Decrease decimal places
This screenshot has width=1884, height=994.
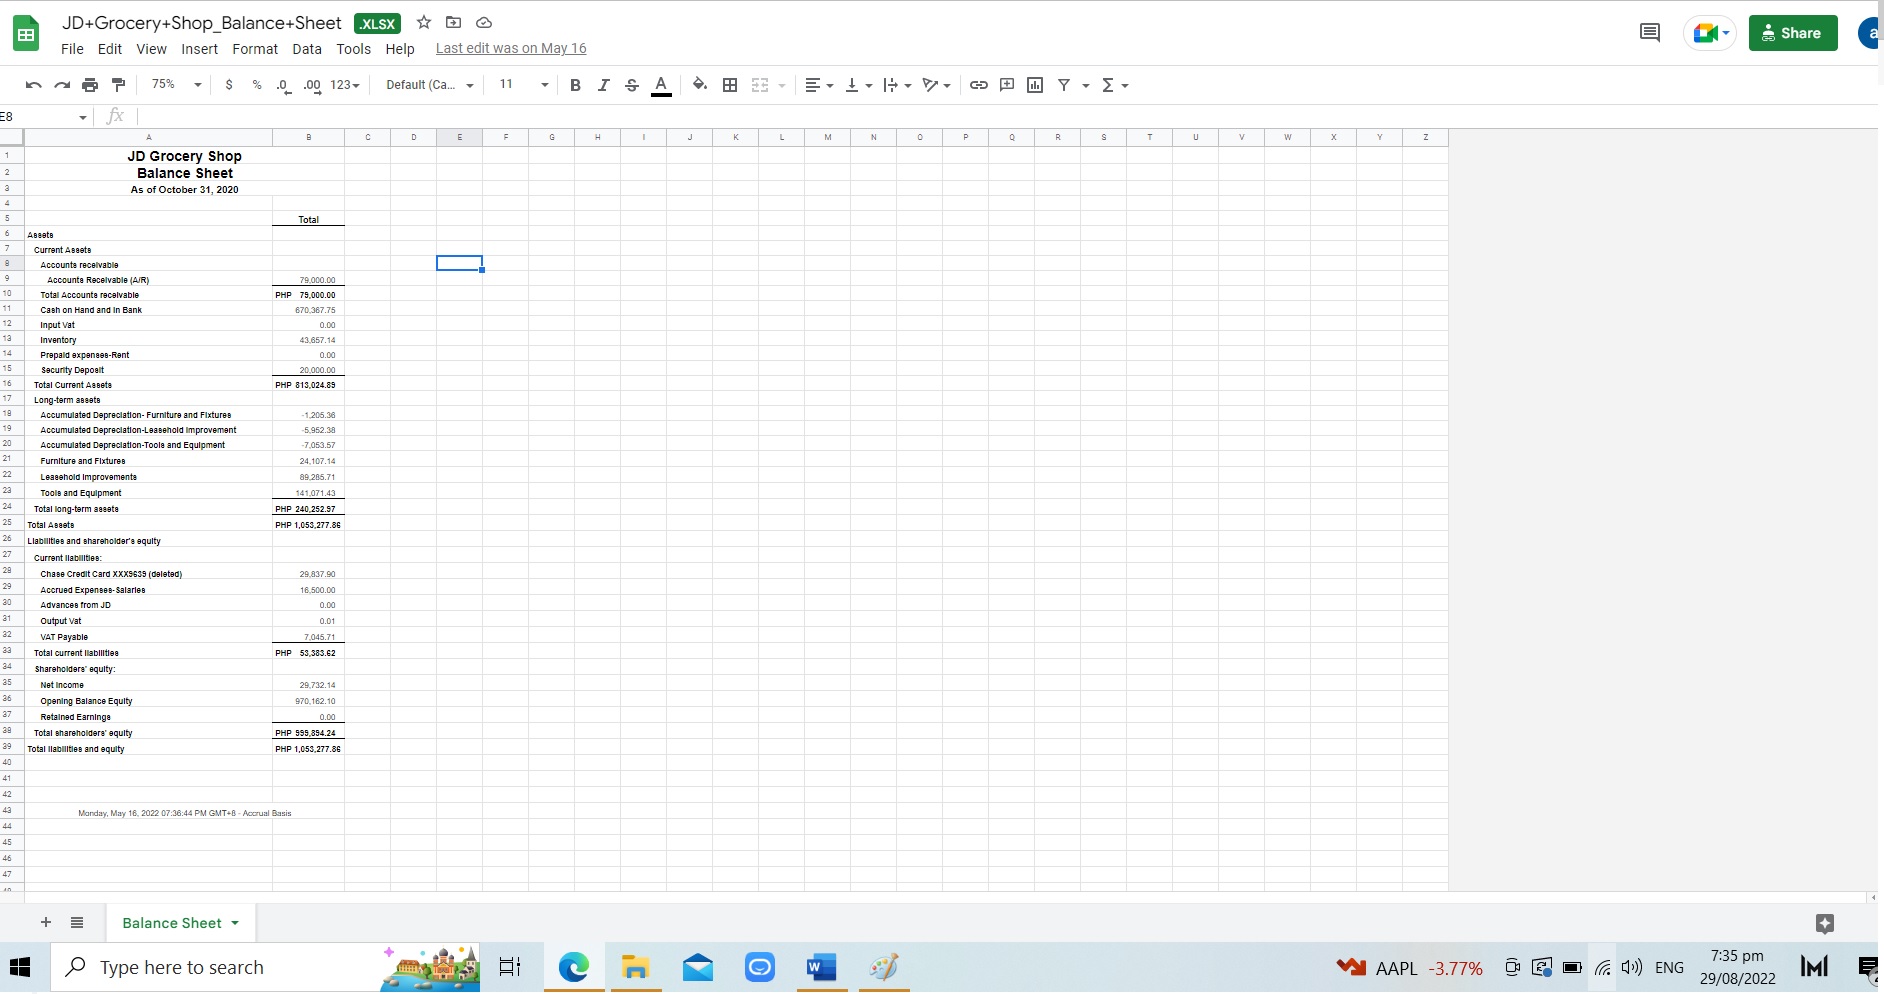click(284, 85)
